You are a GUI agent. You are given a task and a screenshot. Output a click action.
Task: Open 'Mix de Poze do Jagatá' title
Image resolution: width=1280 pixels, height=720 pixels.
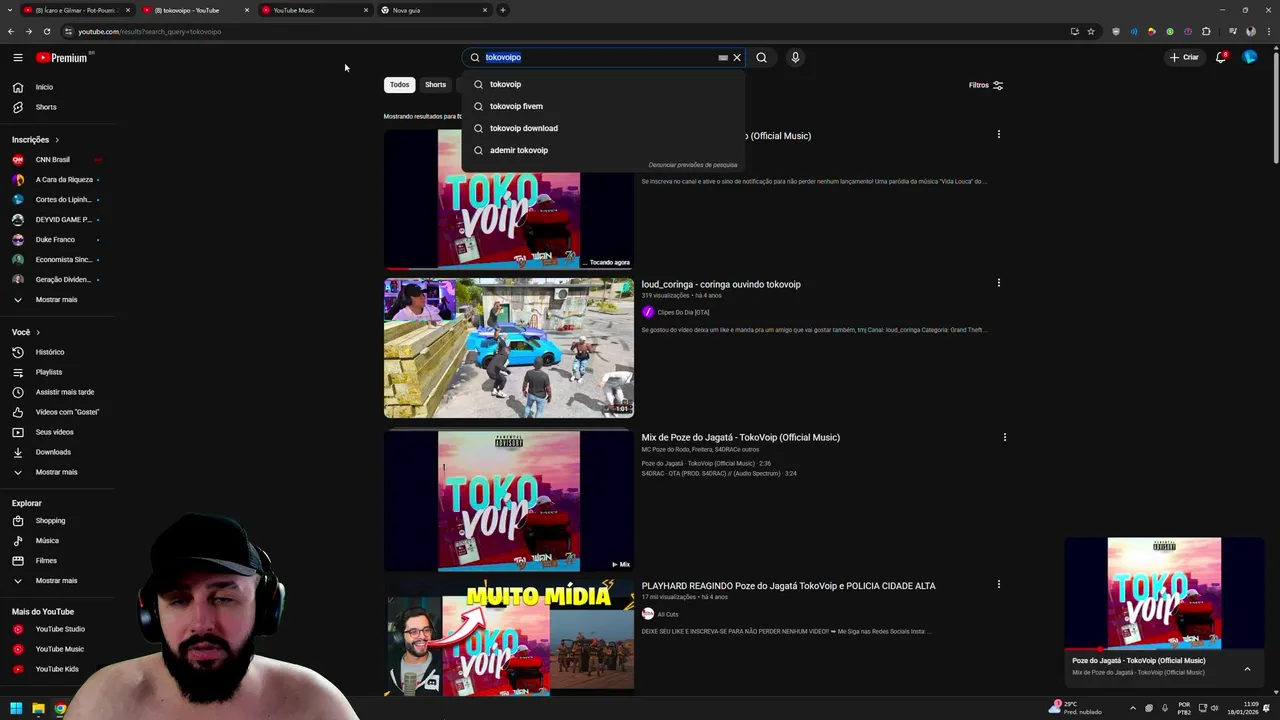[x=740, y=437]
